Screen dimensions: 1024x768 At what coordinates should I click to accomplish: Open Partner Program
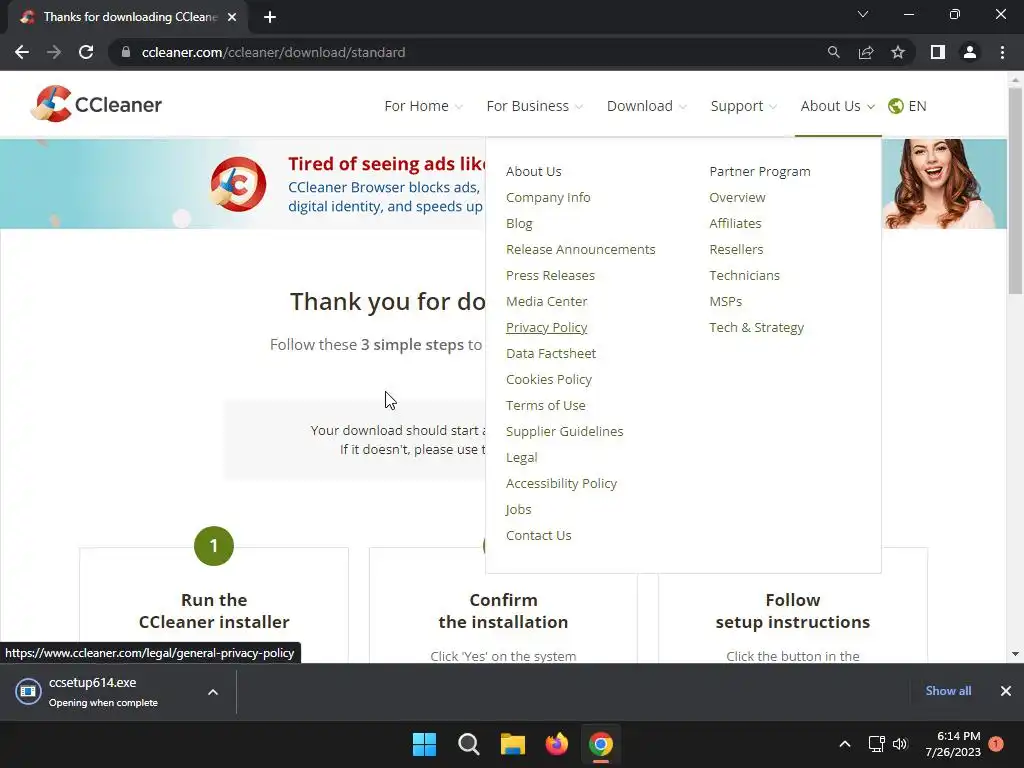[x=760, y=171]
